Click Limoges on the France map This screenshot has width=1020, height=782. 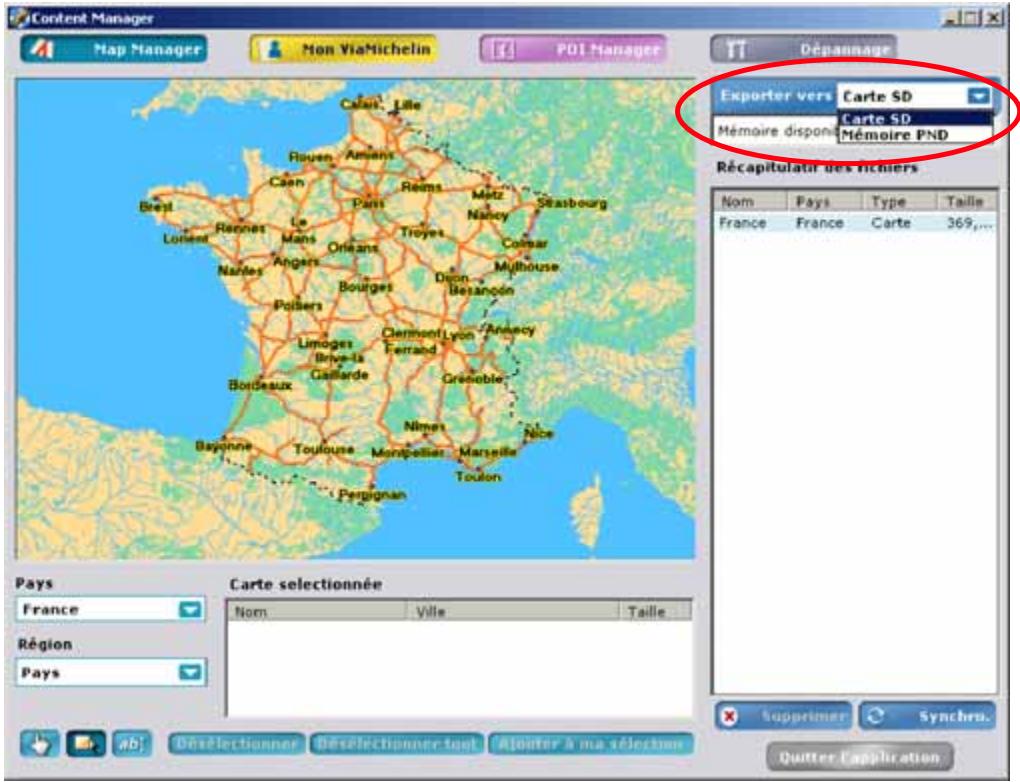(325, 343)
